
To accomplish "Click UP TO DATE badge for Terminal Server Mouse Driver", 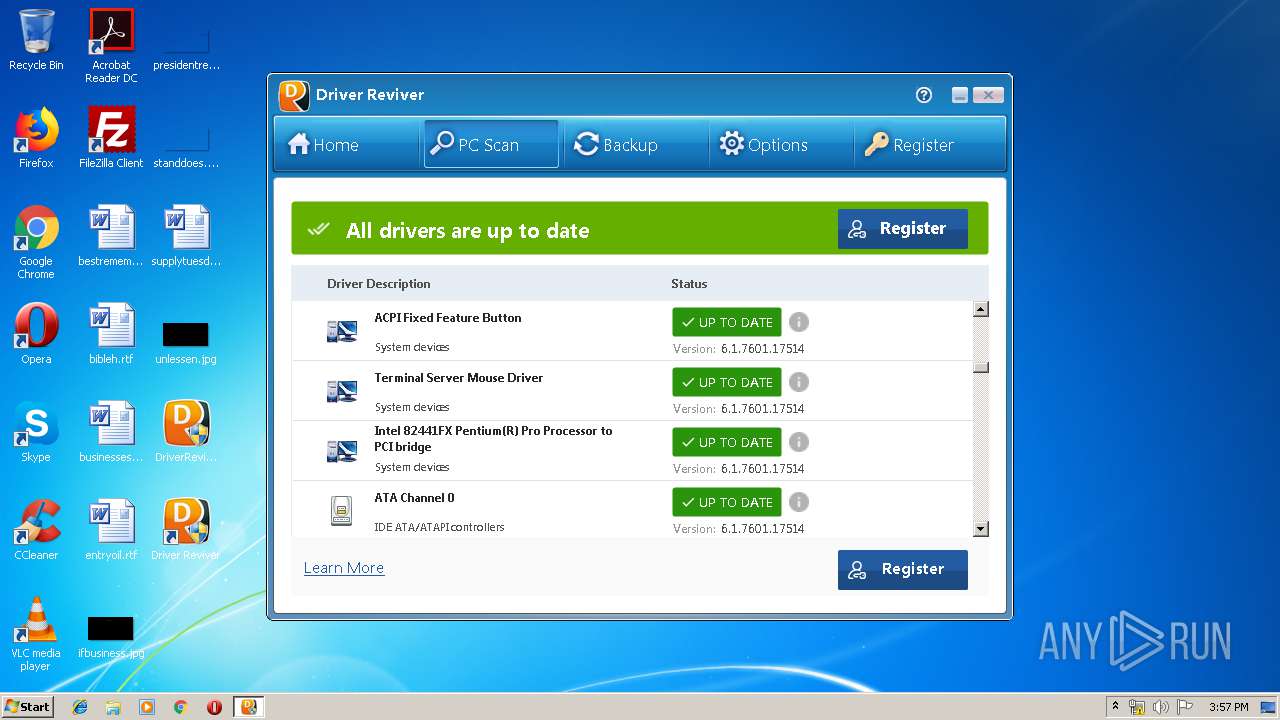I will point(727,382).
